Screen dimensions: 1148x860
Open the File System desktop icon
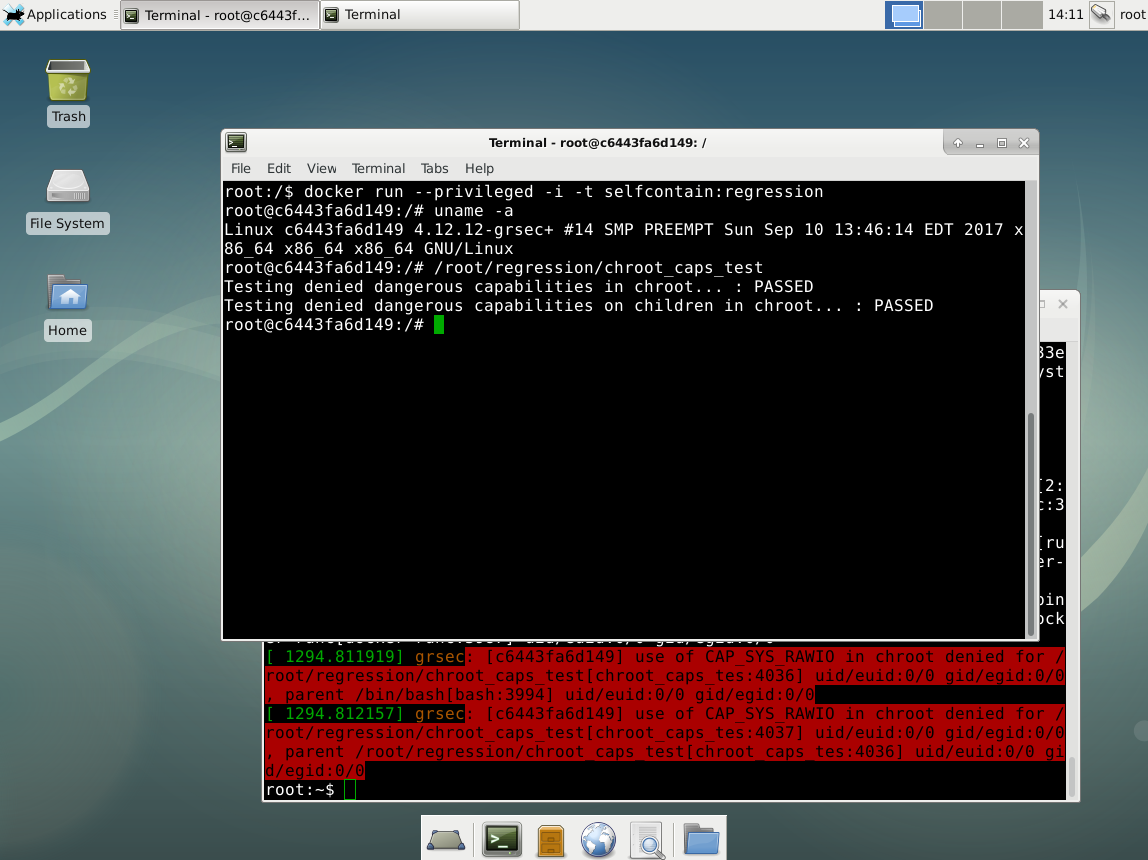pos(67,201)
